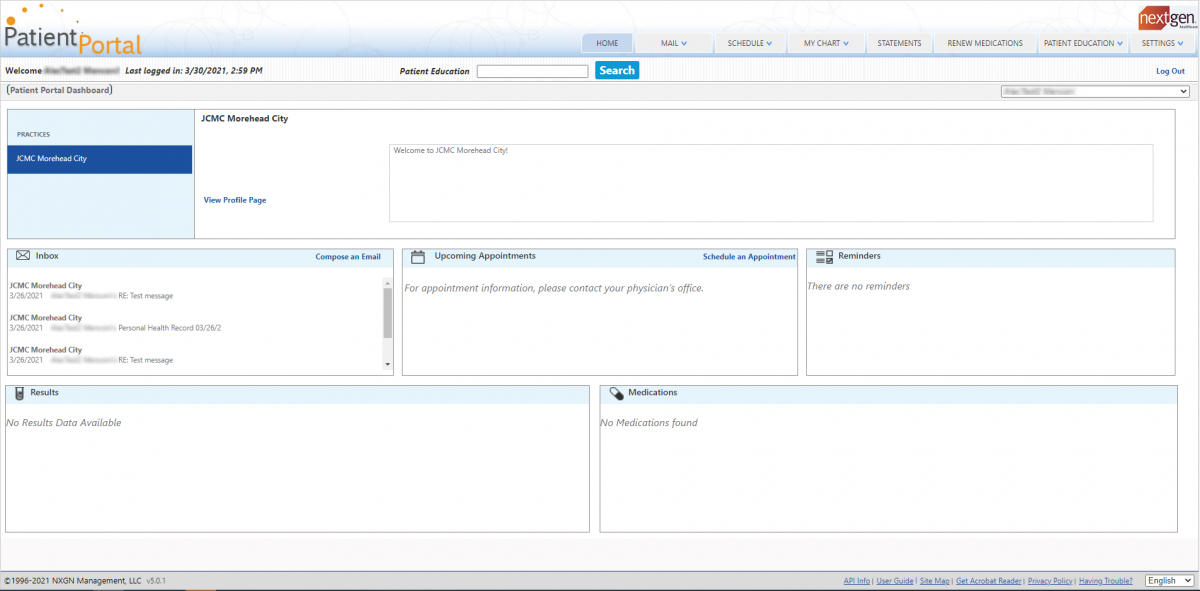Screen dimensions: 1200x591
Task: Open the English language dropdown
Action: [1169, 580]
